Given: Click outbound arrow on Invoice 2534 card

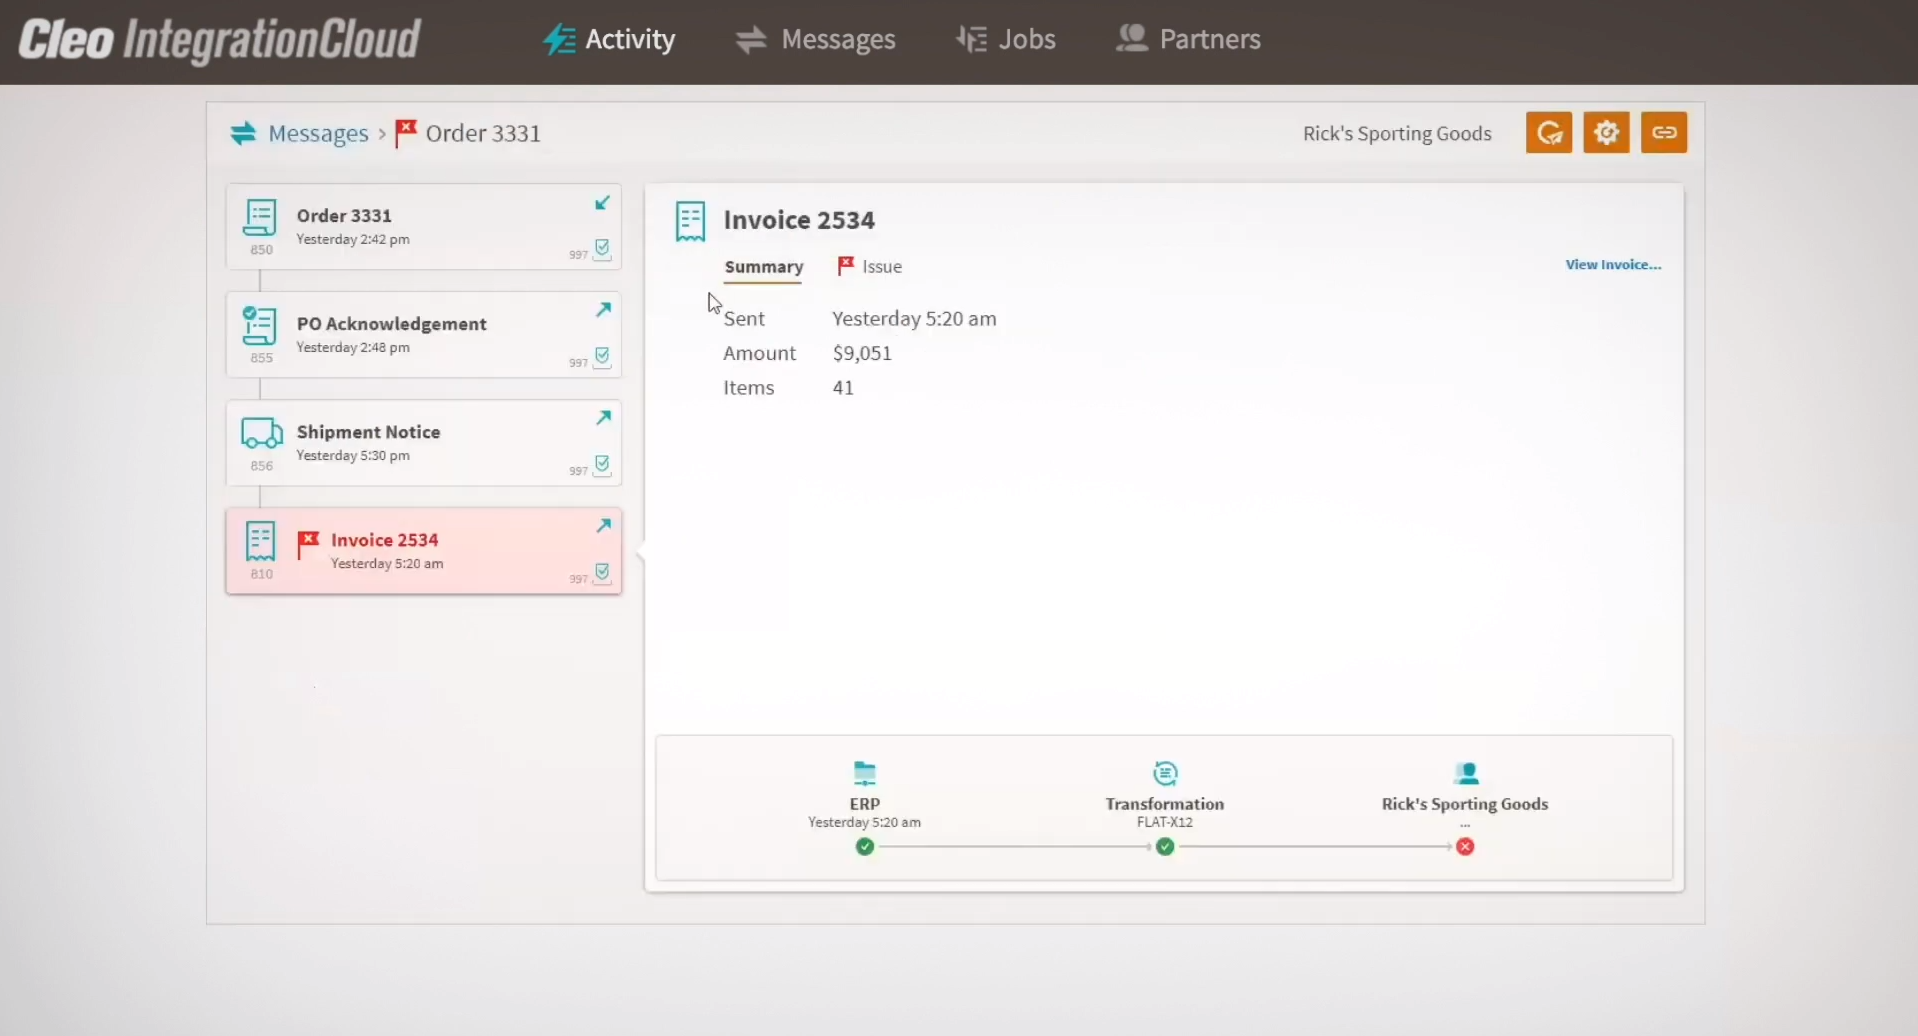Looking at the screenshot, I should [603, 526].
